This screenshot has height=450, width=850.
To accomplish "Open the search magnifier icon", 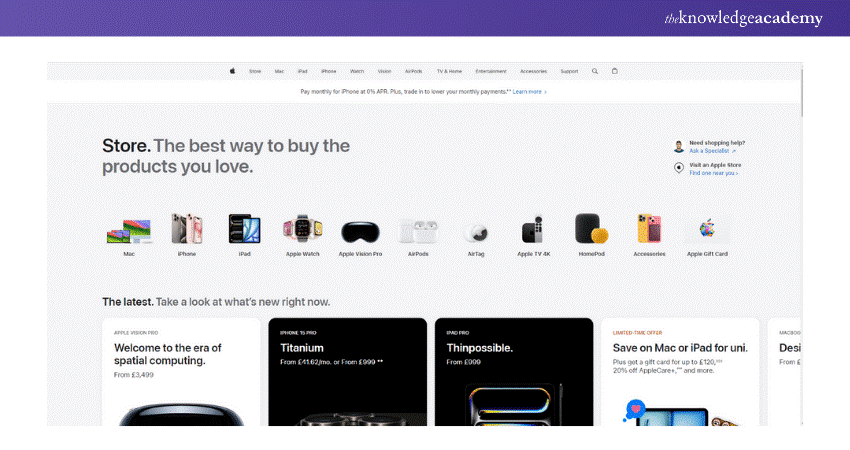I will coord(595,71).
